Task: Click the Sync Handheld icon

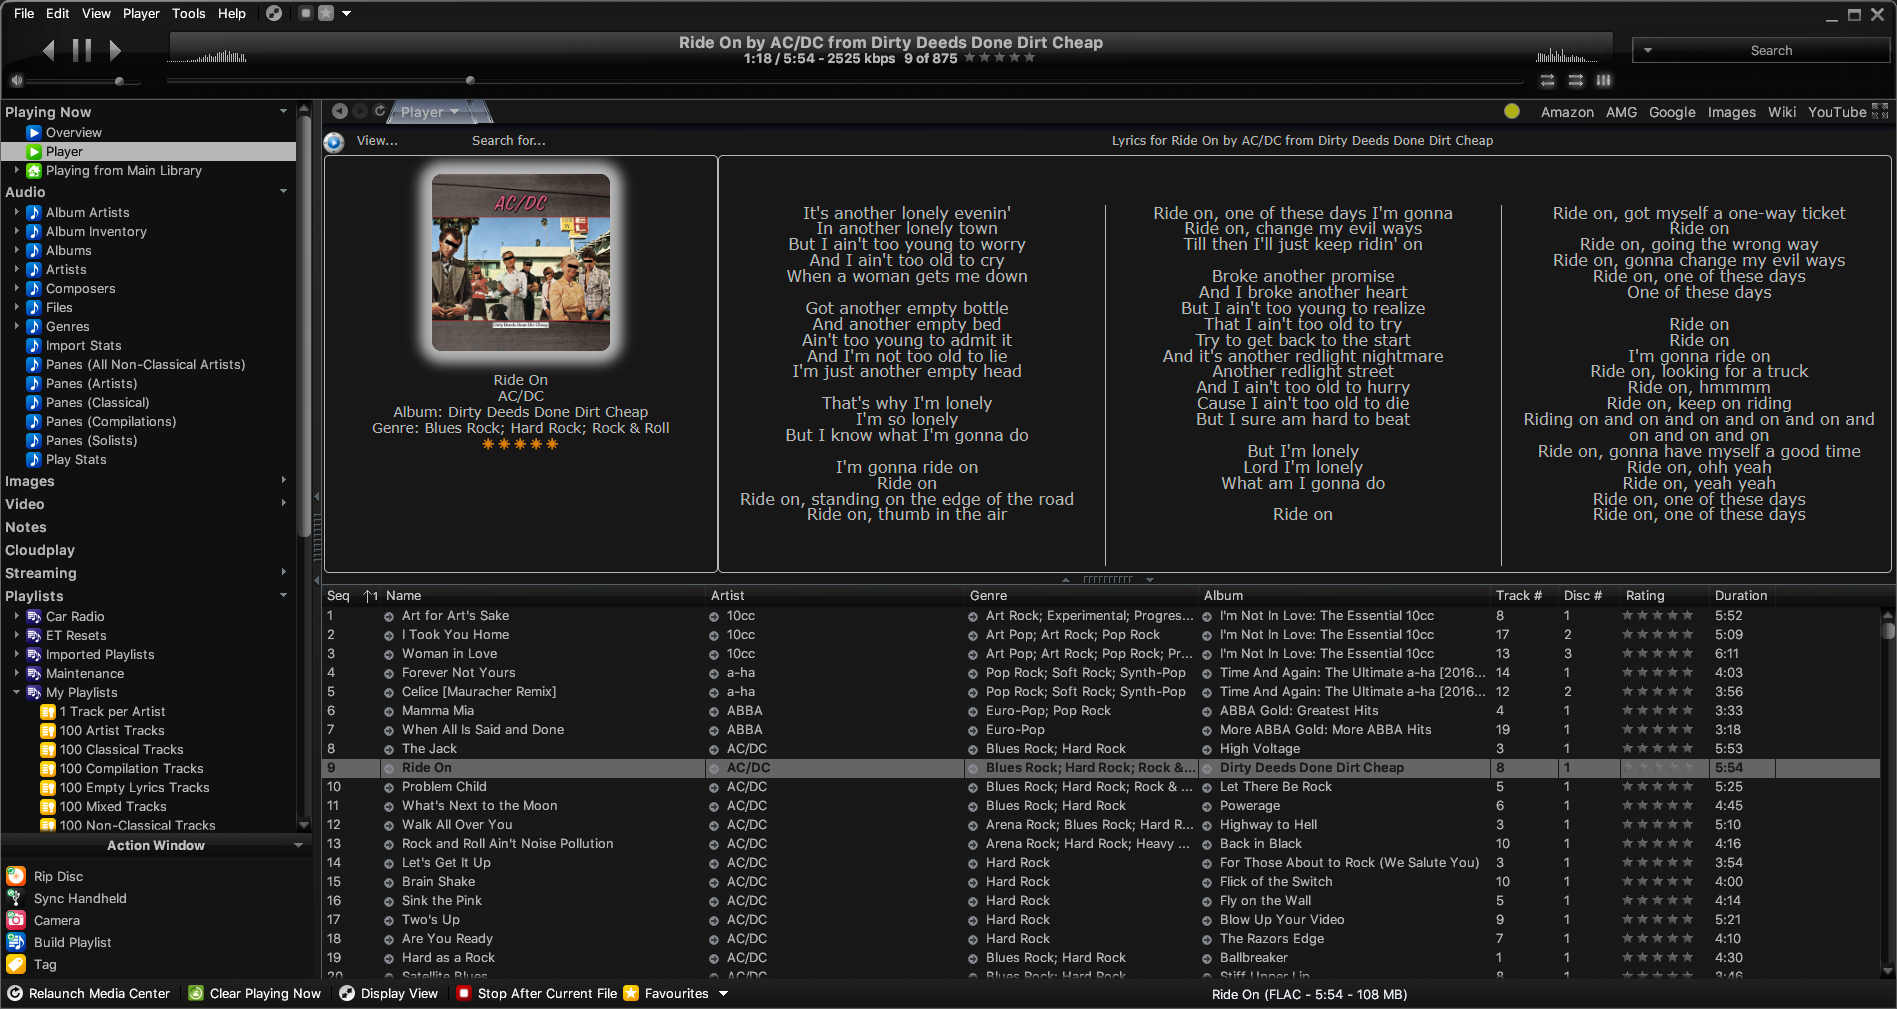Action: (16, 898)
